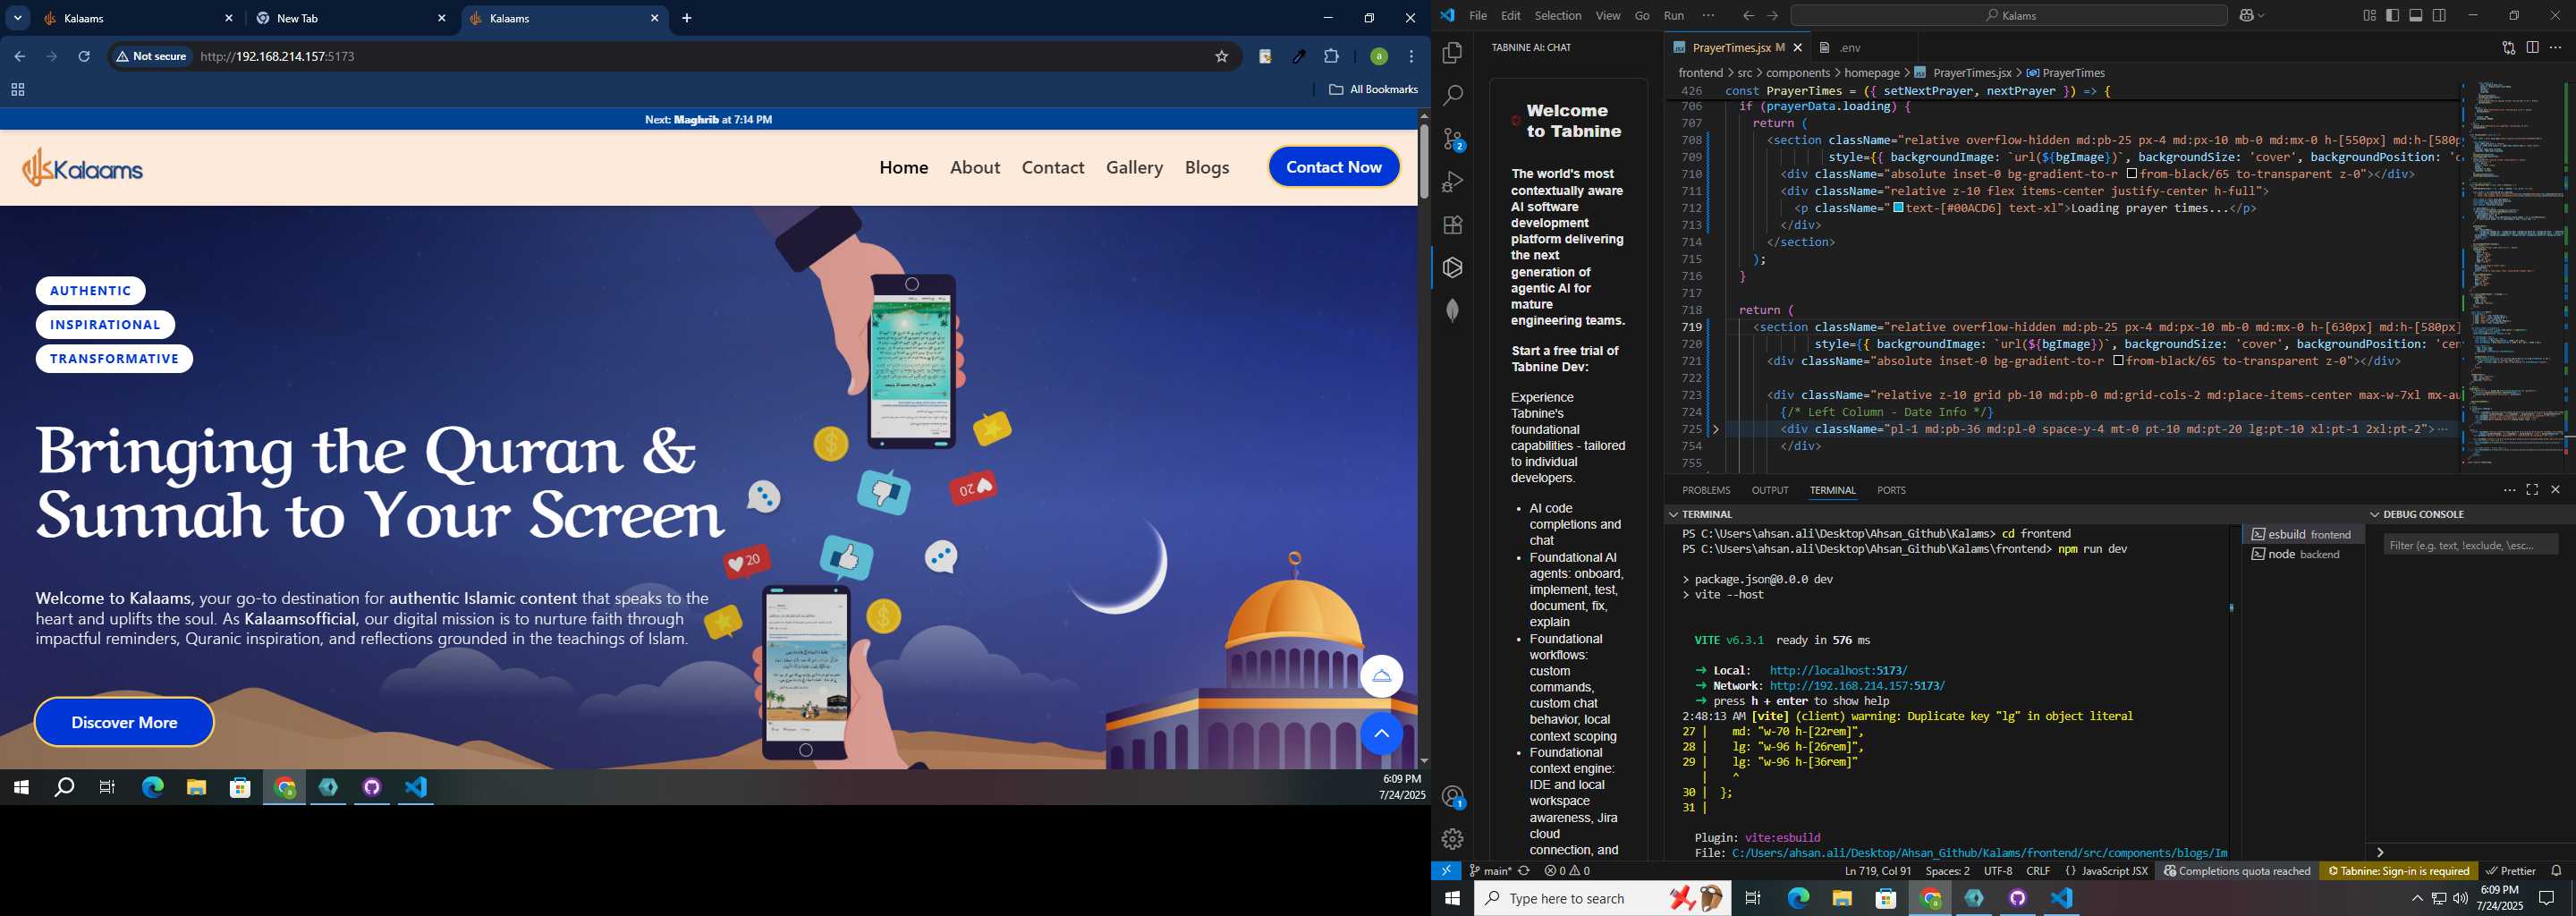
Task: Open the Selection menu in VS Code
Action: tap(1557, 16)
